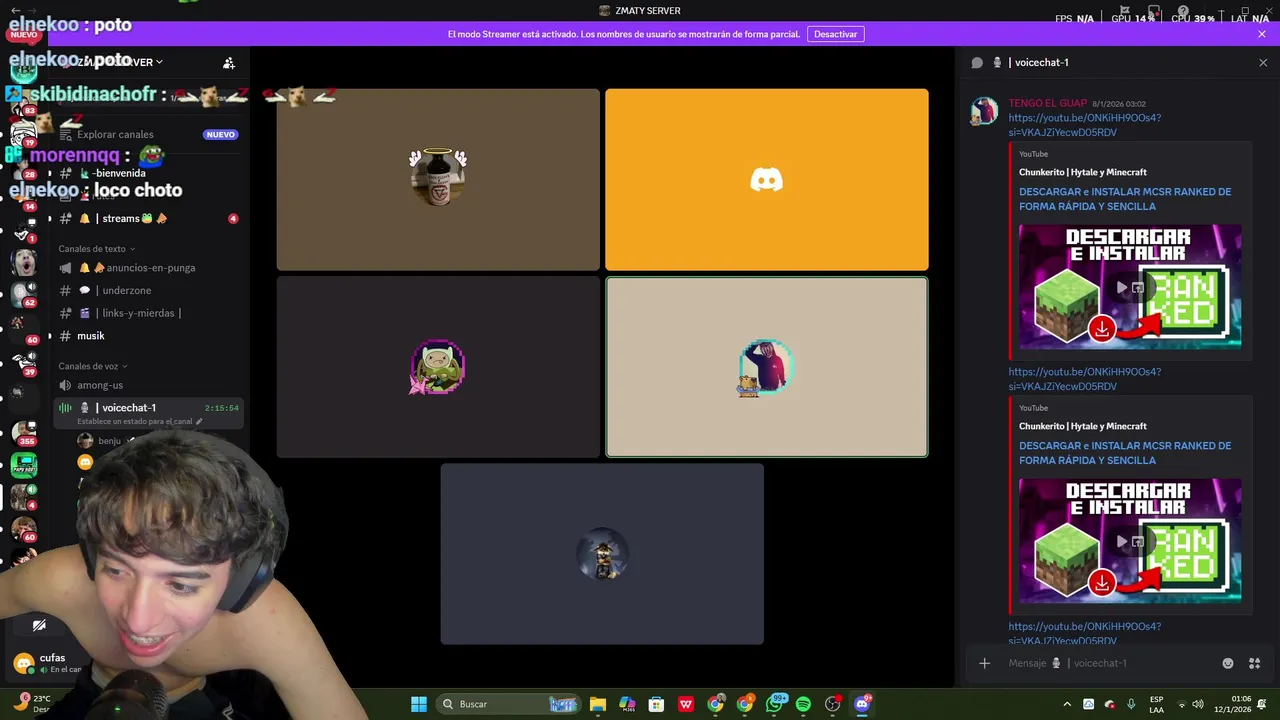Open the anuncios-en-punga channel
The image size is (1280, 720).
pyautogui.click(x=150, y=268)
